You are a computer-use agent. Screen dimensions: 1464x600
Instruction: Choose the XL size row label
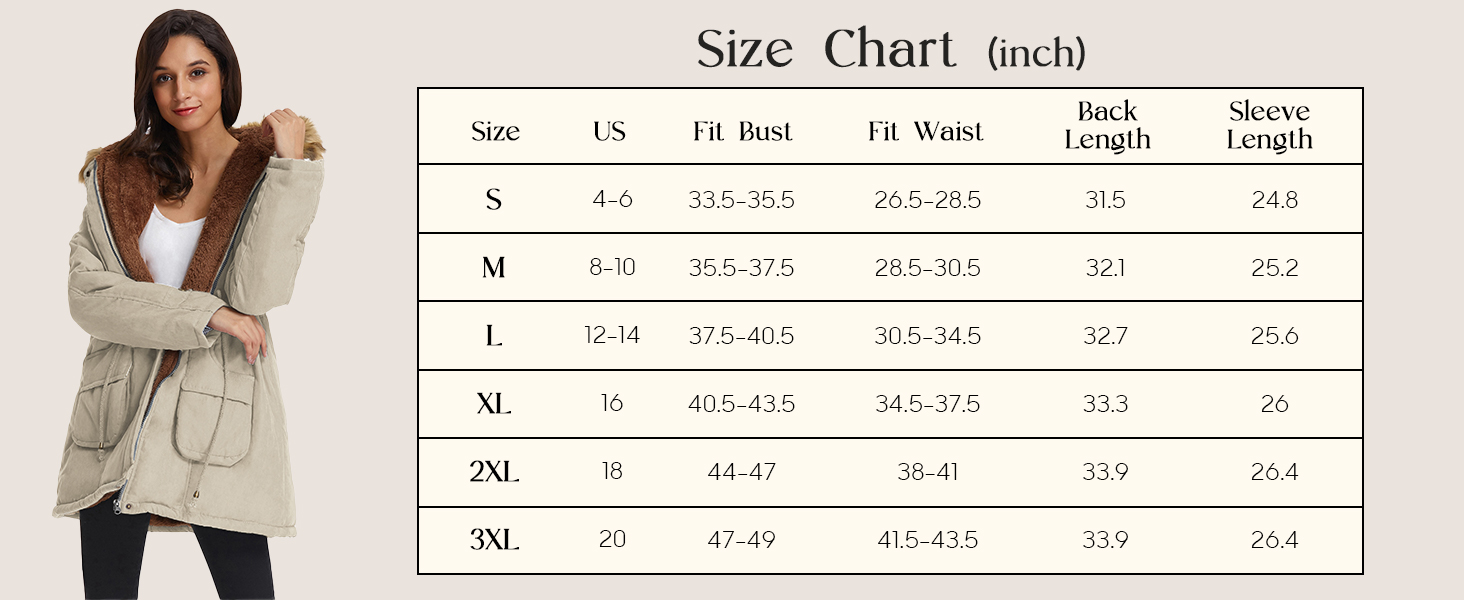[494, 404]
